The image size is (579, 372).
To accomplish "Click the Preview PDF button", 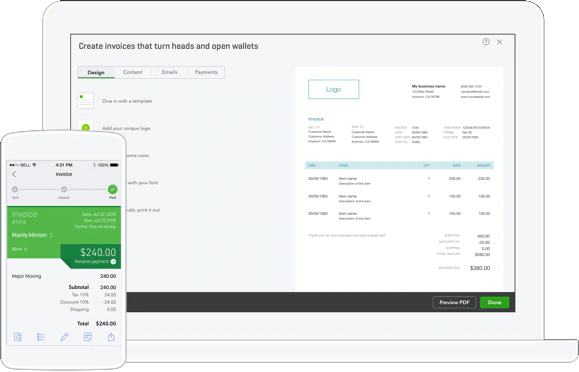I will pyautogui.click(x=455, y=302).
